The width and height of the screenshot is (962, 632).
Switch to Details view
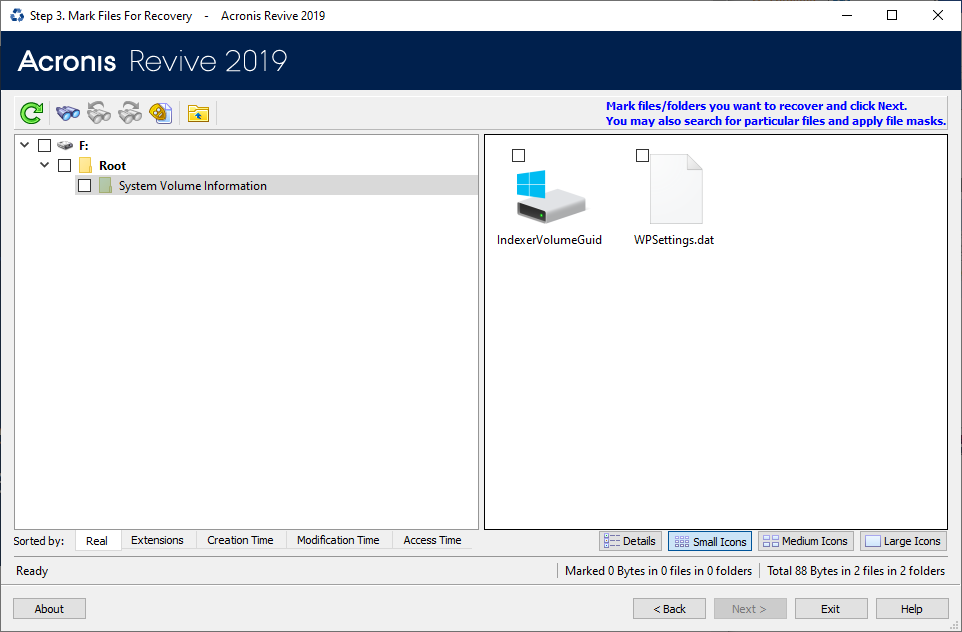coord(630,541)
